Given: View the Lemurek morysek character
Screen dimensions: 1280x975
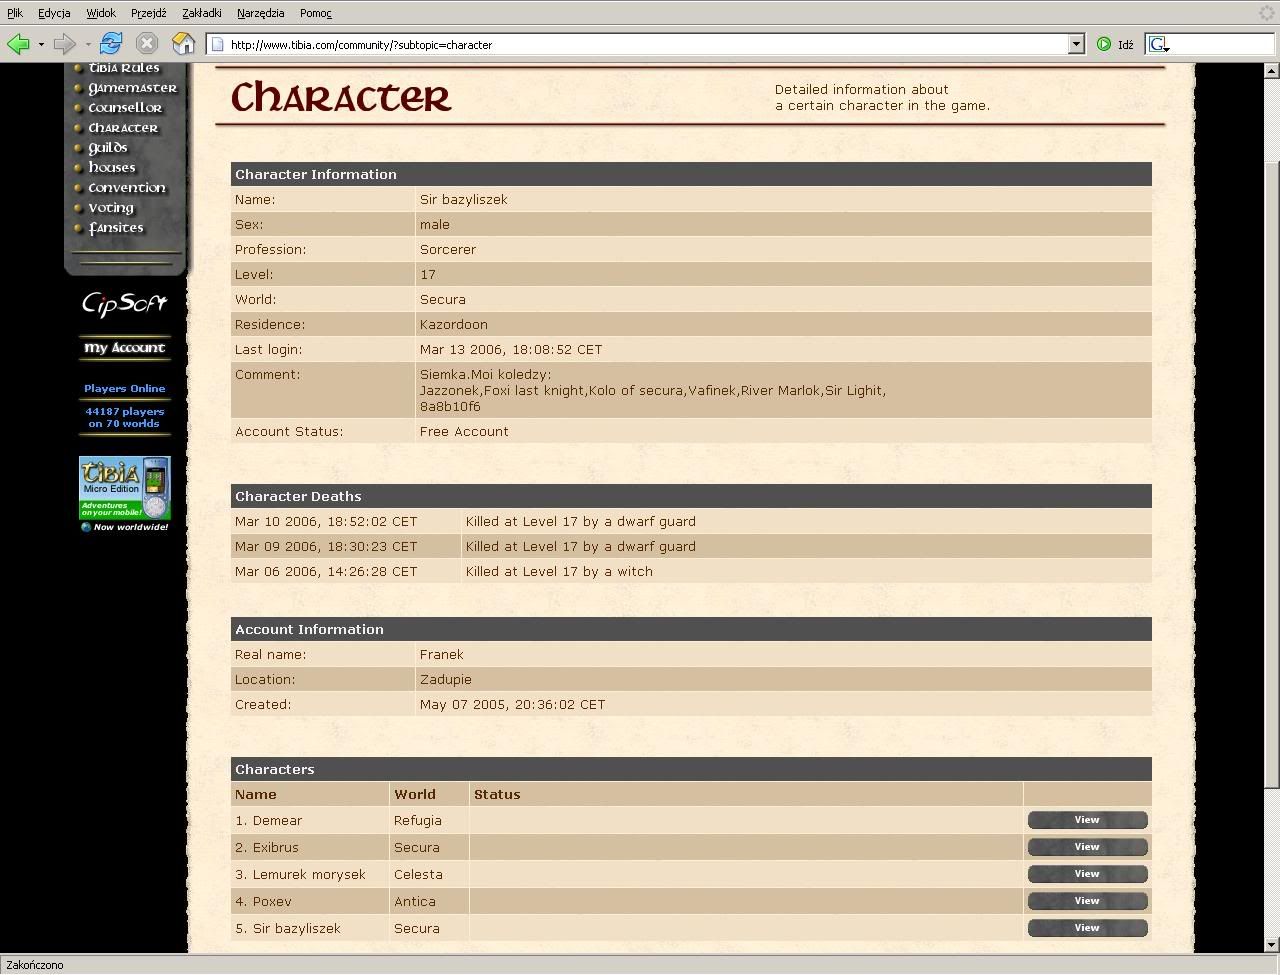Looking at the screenshot, I should (x=1087, y=874).
